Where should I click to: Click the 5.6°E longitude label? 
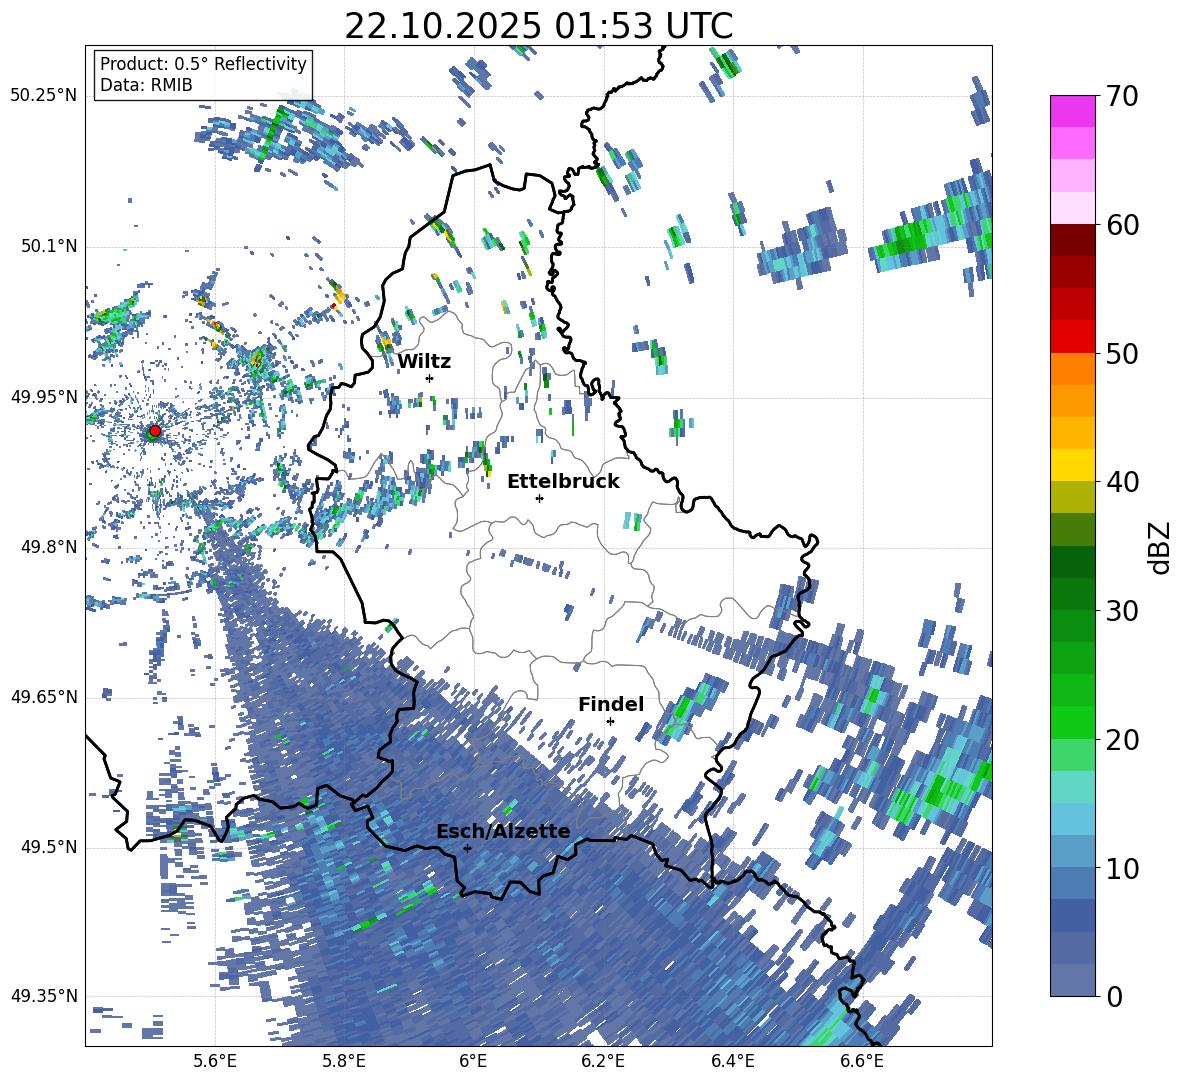pos(215,1061)
